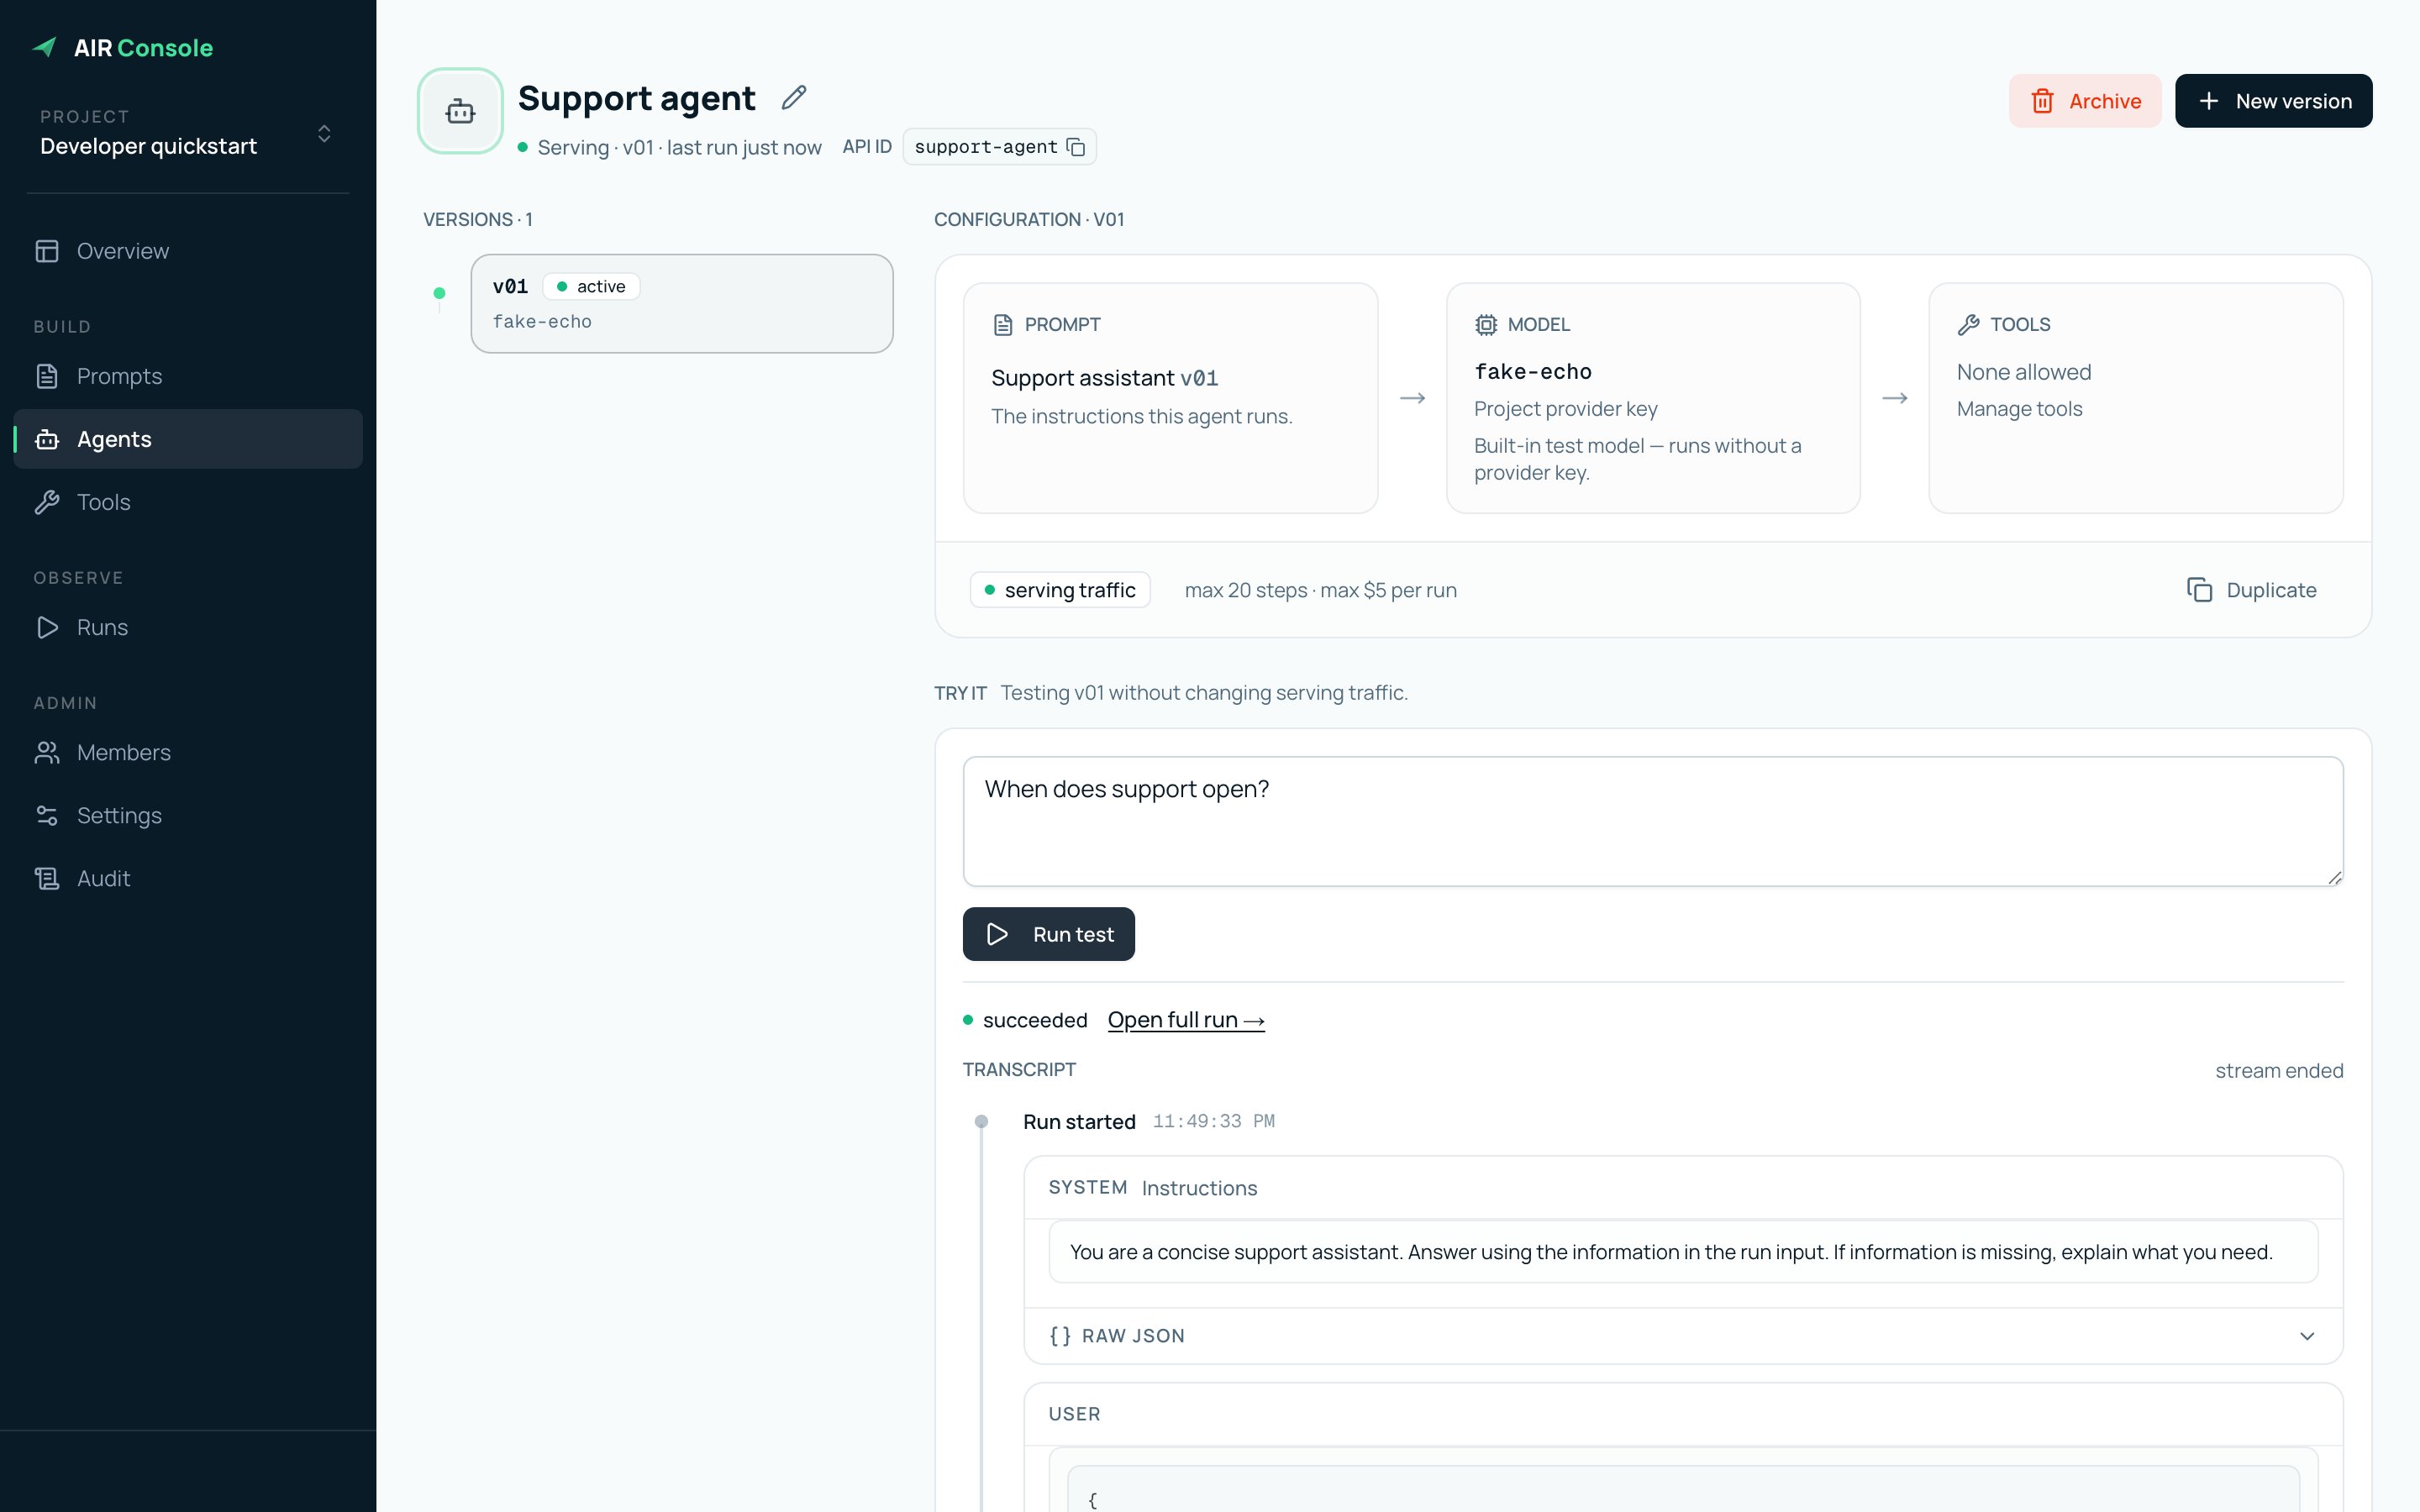
Task: Click the TOOLS card wrench icon
Action: point(1969,325)
